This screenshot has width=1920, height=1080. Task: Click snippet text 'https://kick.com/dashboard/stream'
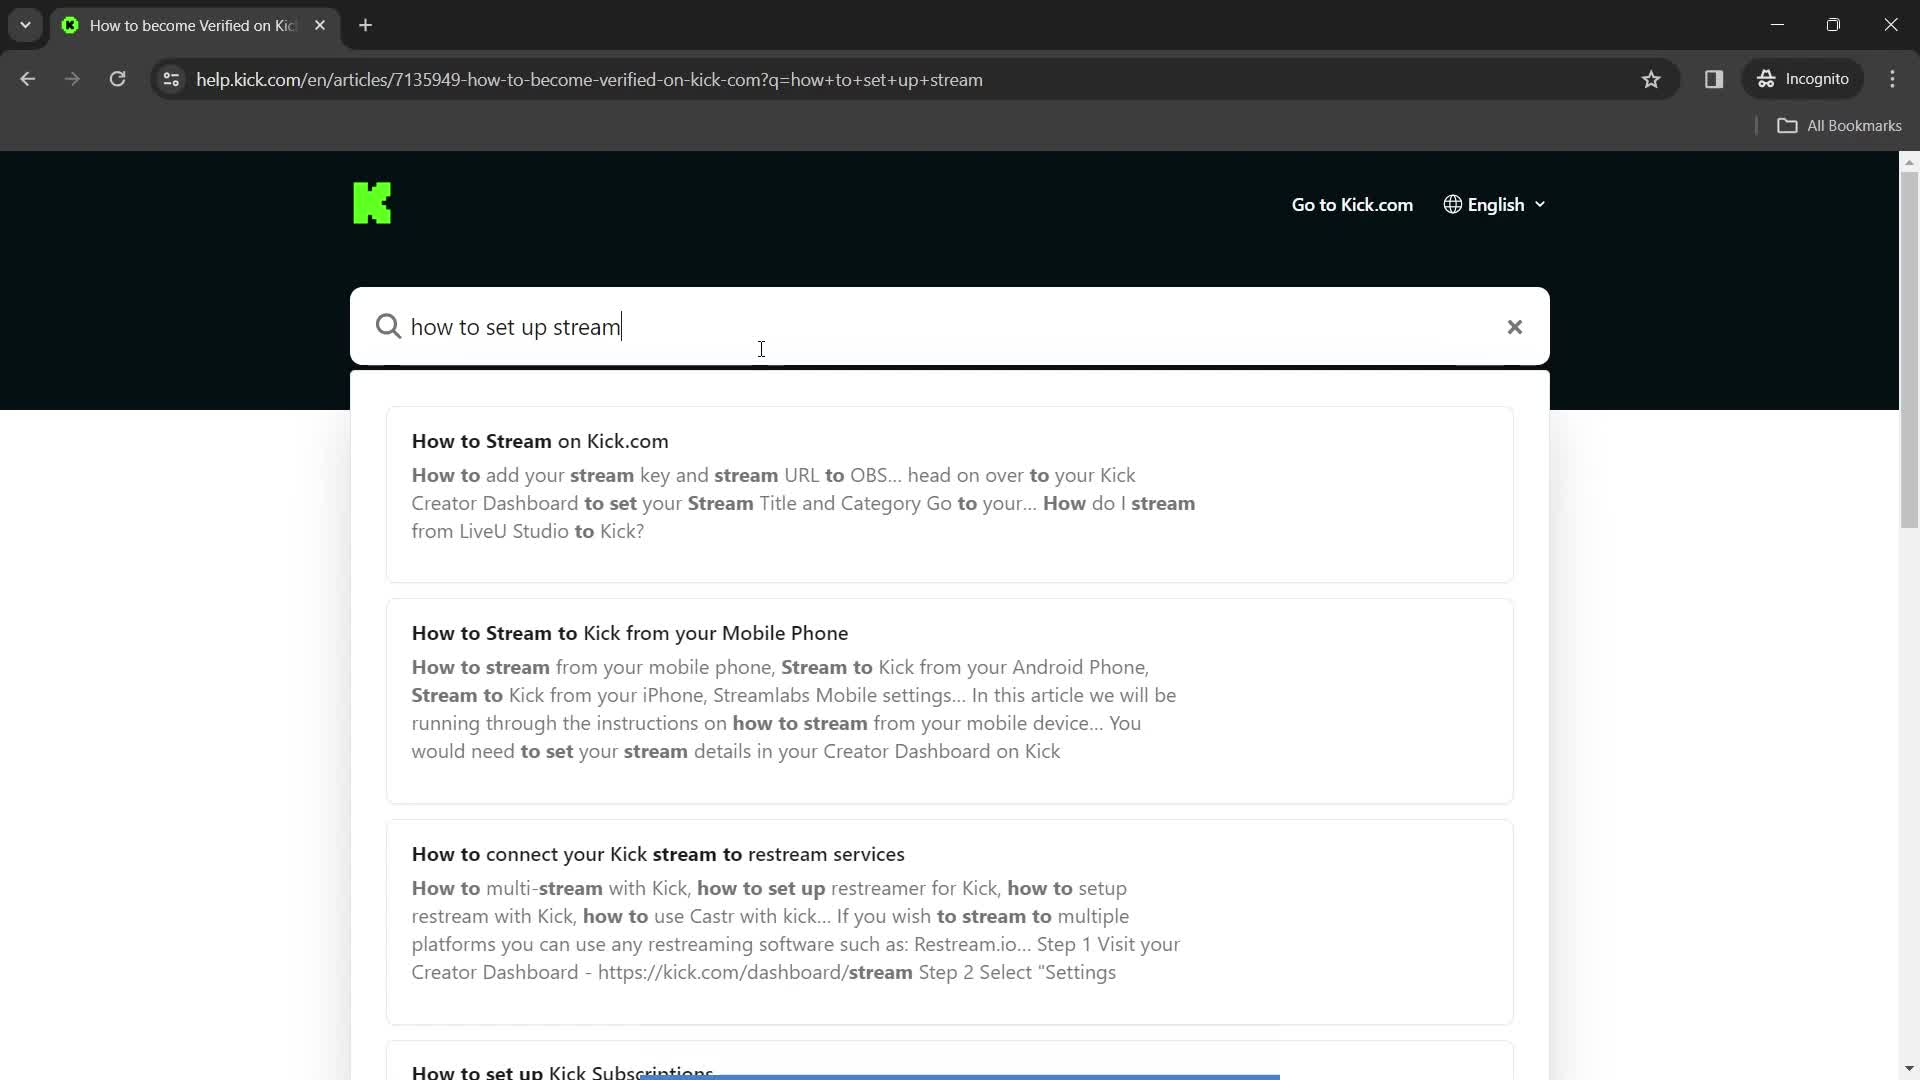pyautogui.click(x=755, y=972)
